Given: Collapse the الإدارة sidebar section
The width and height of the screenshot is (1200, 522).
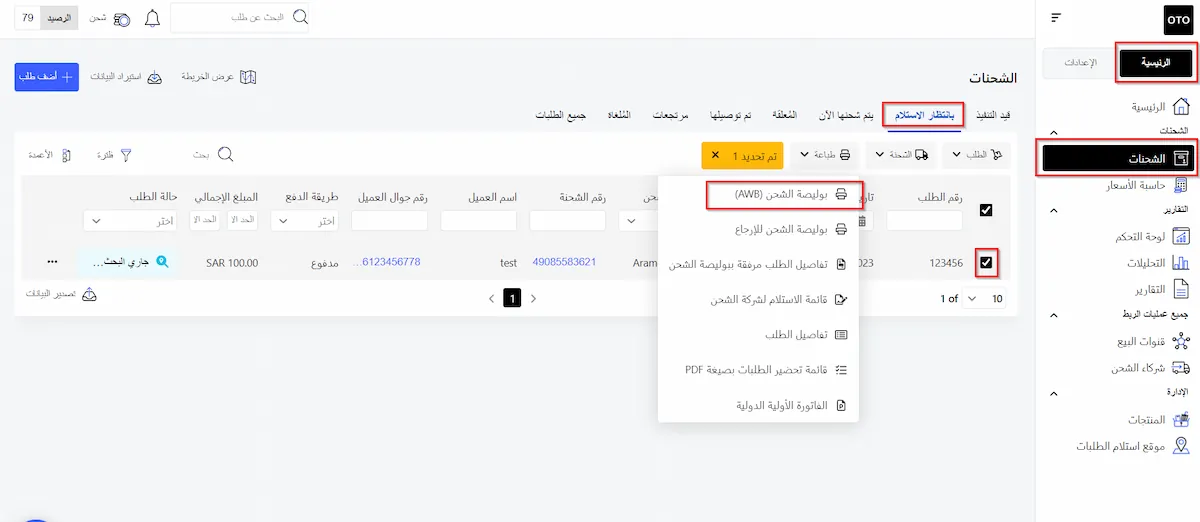Looking at the screenshot, I should coord(1054,394).
